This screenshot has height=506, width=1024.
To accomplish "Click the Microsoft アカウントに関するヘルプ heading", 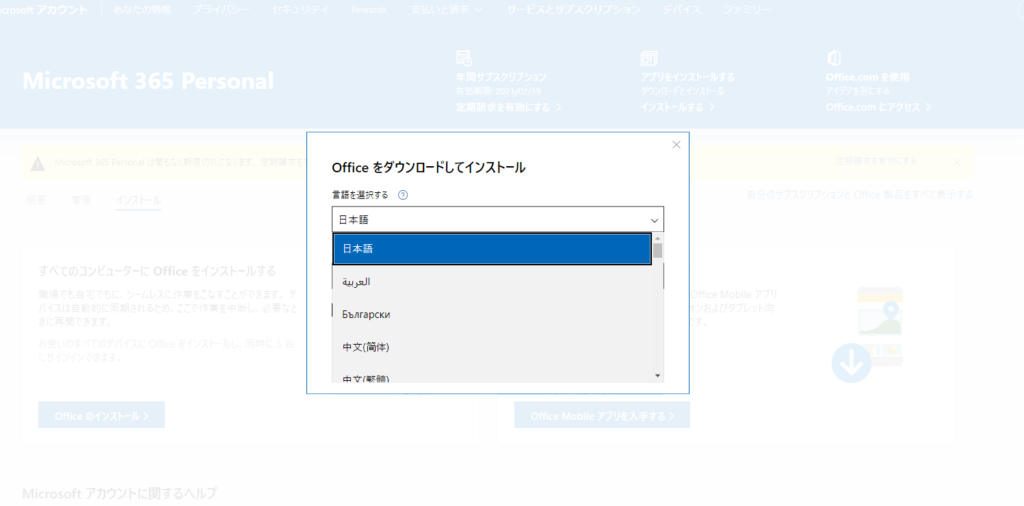I will coord(119,493).
